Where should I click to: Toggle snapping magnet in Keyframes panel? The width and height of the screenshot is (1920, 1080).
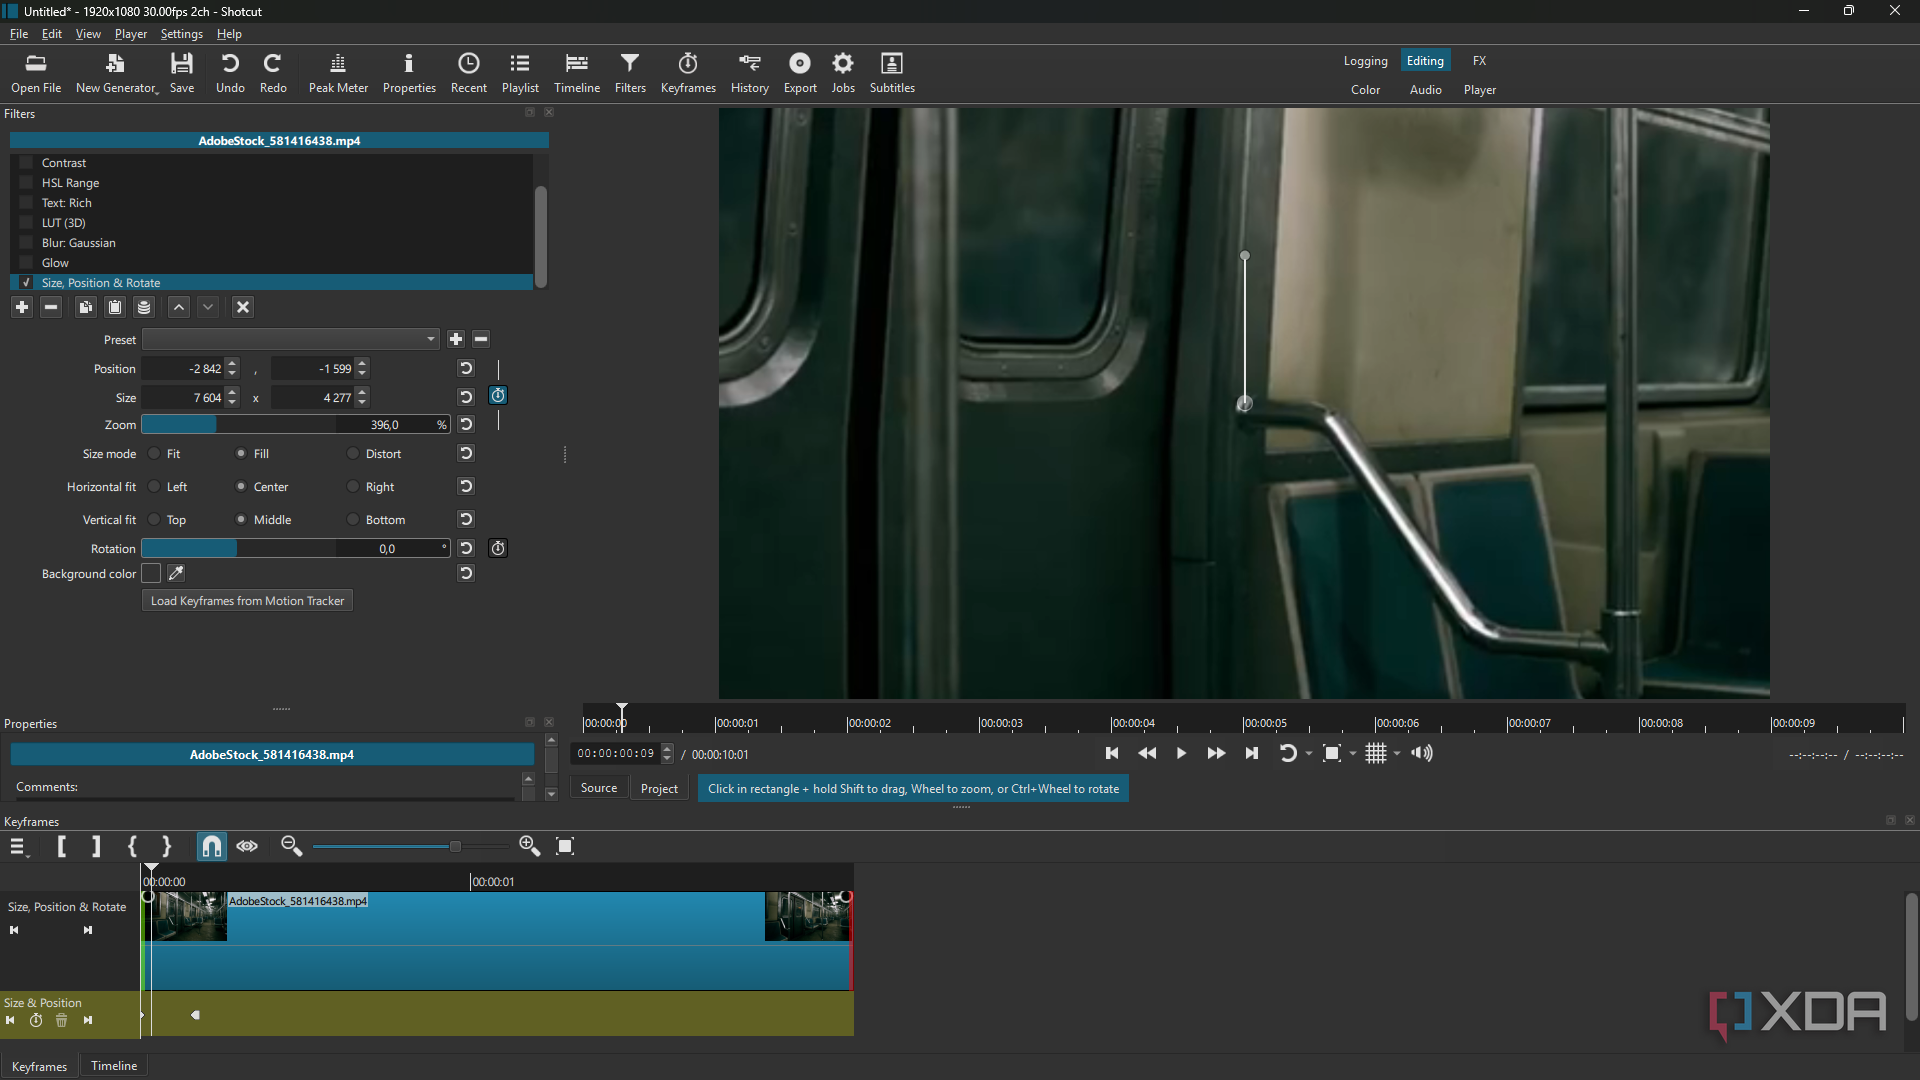(211, 847)
